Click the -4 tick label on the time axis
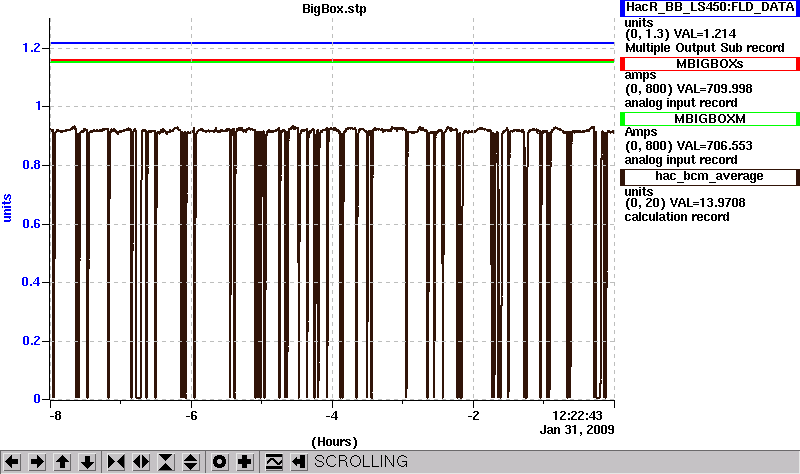The image size is (800, 474). [x=332, y=415]
